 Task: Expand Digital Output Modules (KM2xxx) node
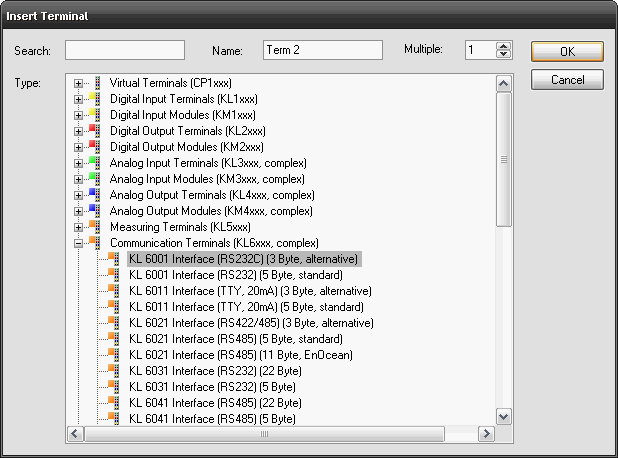pyautogui.click(x=78, y=147)
